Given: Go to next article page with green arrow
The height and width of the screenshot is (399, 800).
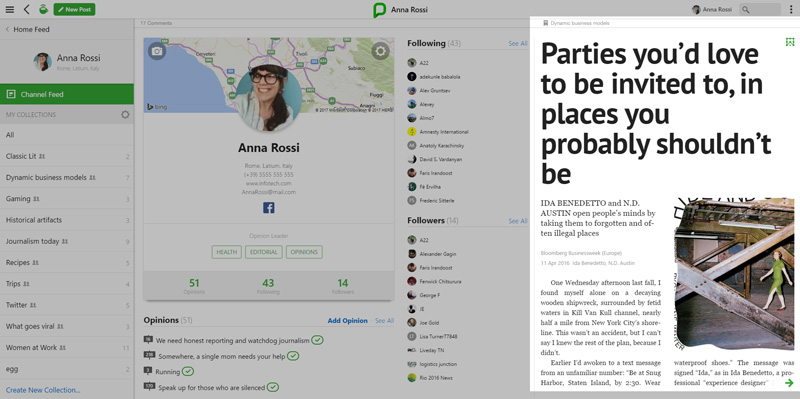Looking at the screenshot, I should click(x=789, y=383).
